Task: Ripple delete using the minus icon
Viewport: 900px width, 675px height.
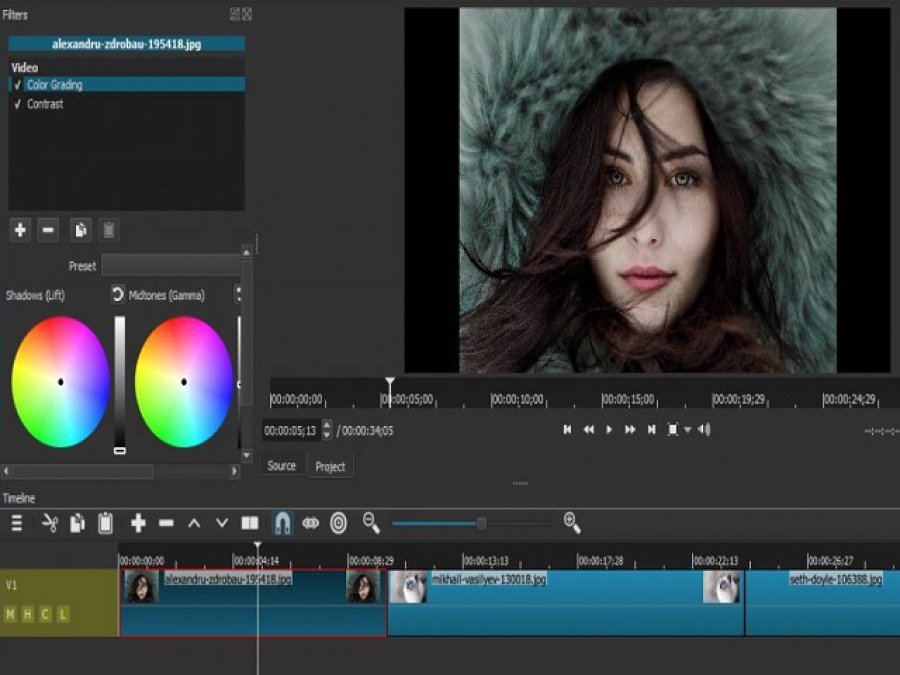Action: click(x=165, y=522)
